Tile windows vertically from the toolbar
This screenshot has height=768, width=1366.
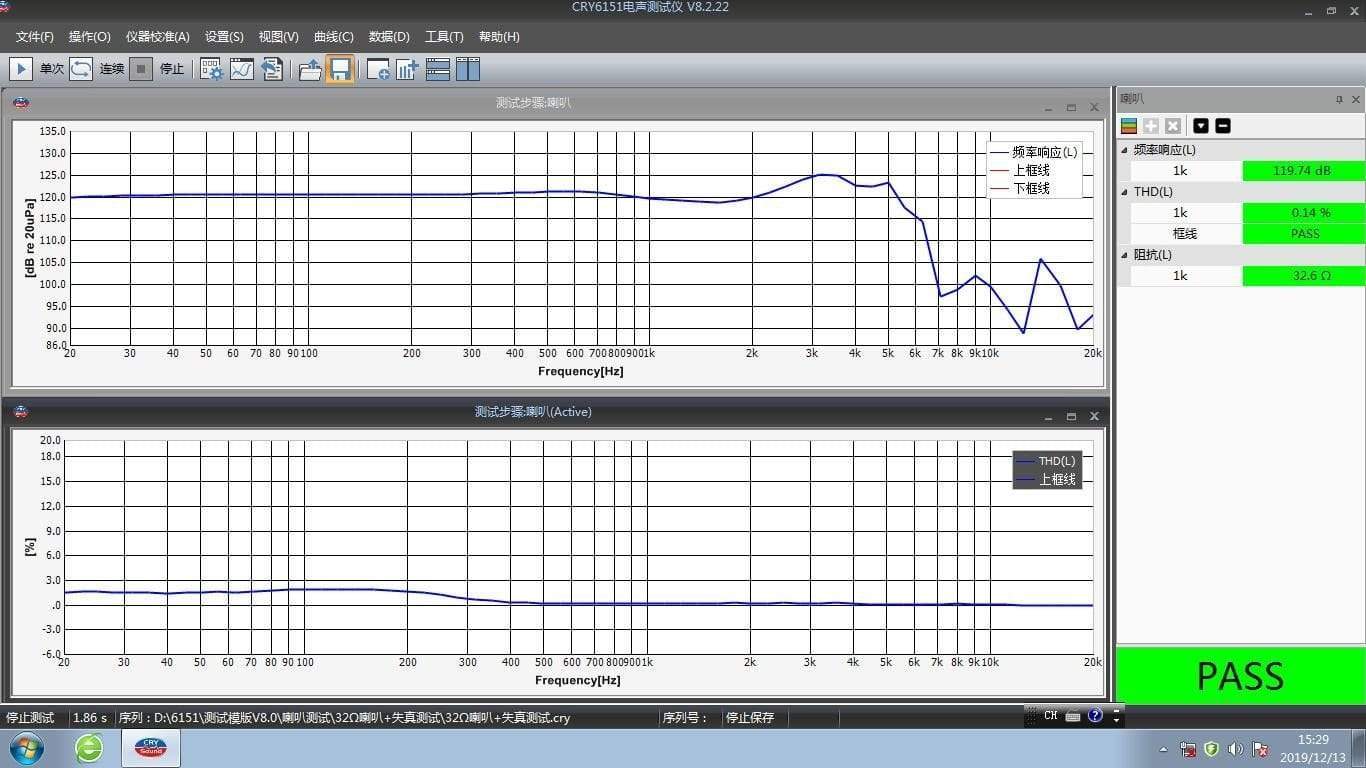pos(468,69)
